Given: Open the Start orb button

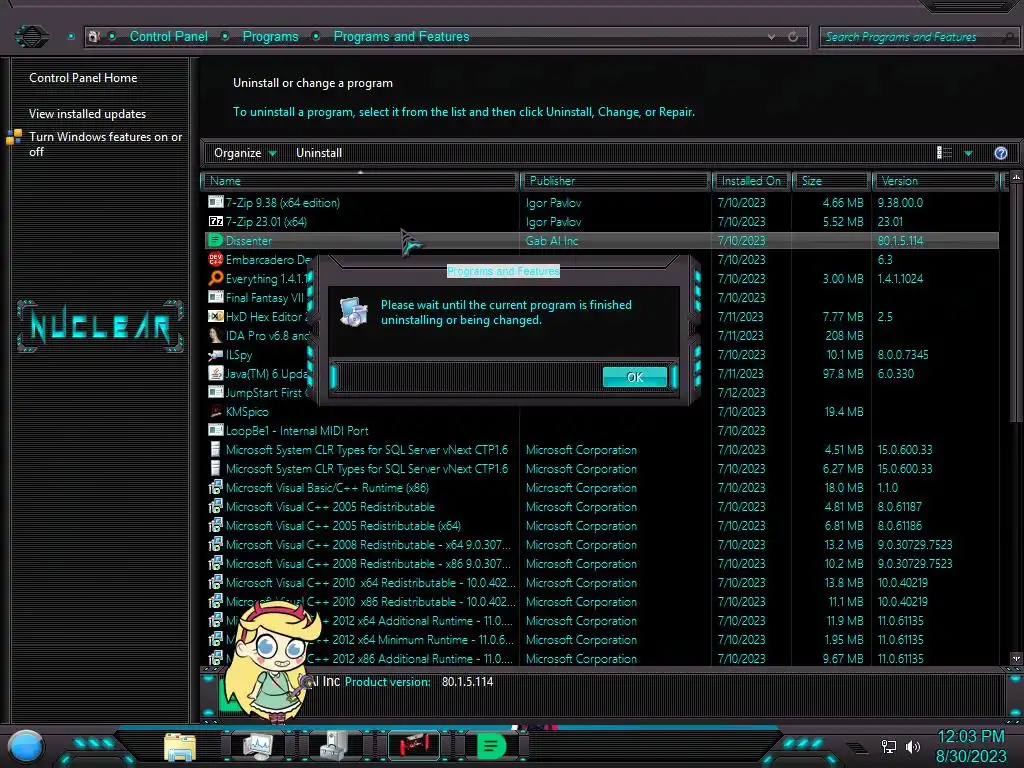Looking at the screenshot, I should (26, 746).
